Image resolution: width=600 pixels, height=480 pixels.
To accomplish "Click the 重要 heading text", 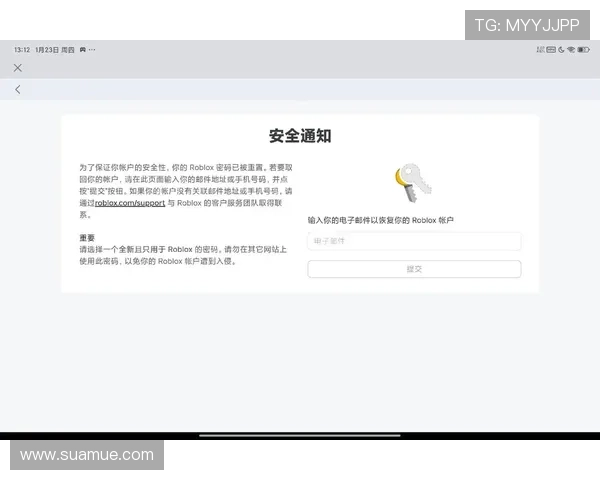I will click(x=87, y=238).
